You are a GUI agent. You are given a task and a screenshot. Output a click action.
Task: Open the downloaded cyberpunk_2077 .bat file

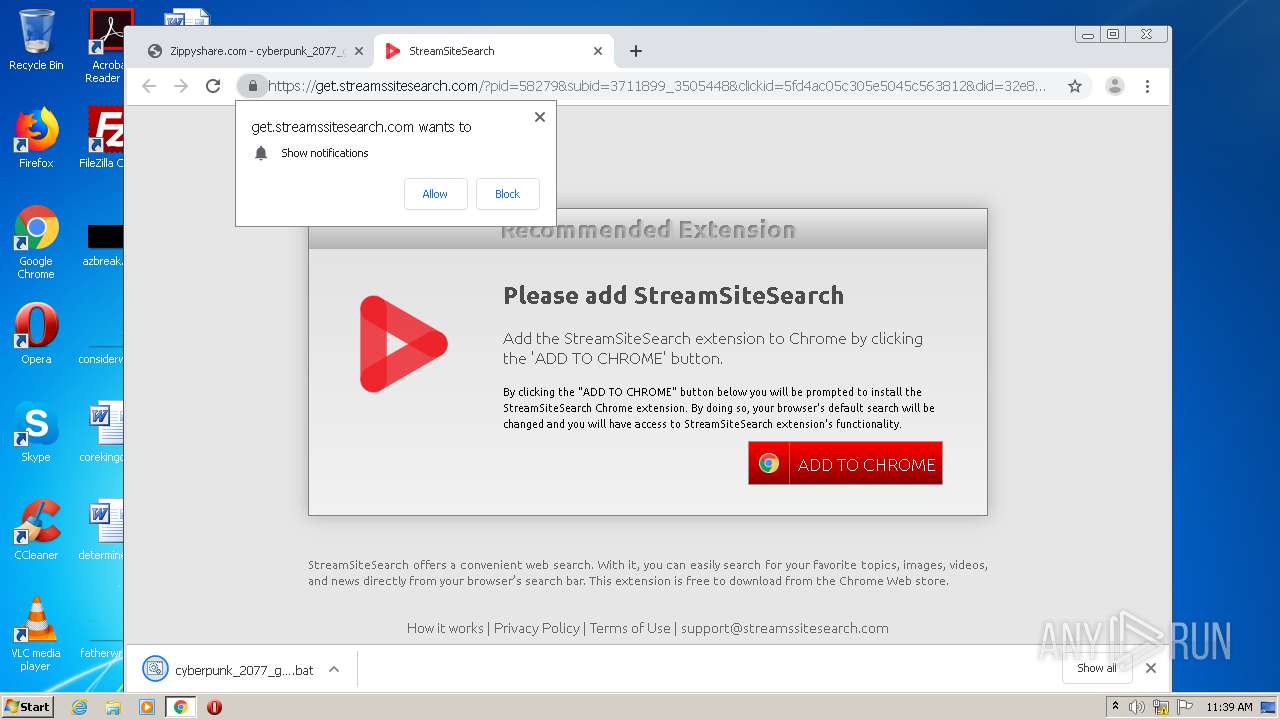click(244, 670)
